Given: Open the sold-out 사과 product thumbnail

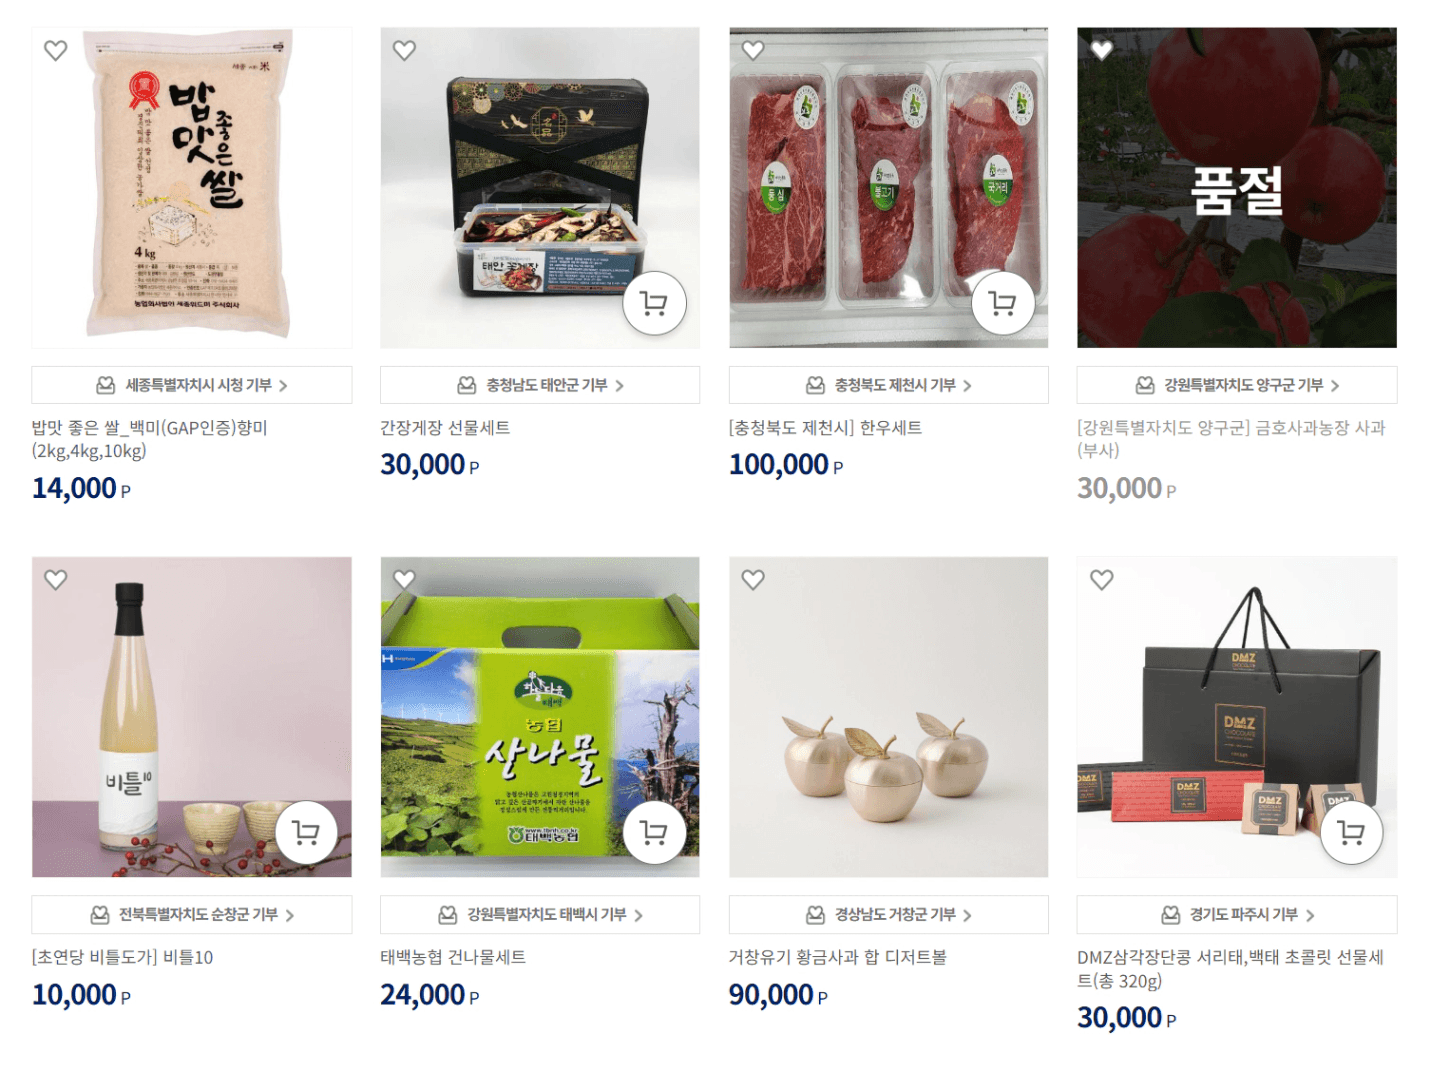Looking at the screenshot, I should coord(1237,188).
